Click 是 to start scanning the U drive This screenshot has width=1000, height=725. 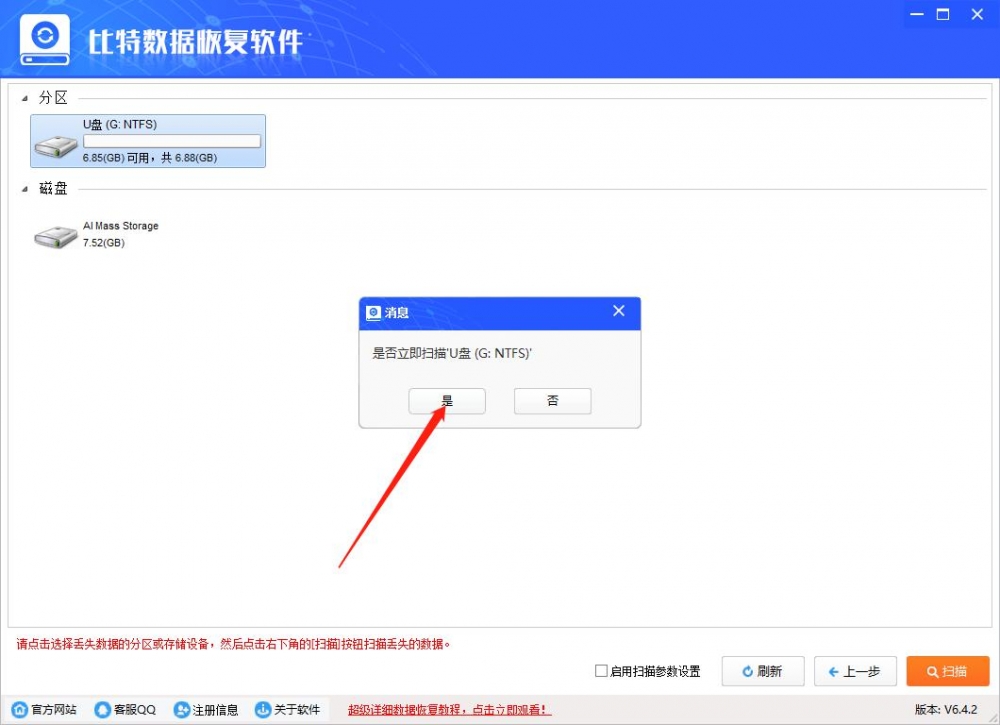(x=446, y=400)
